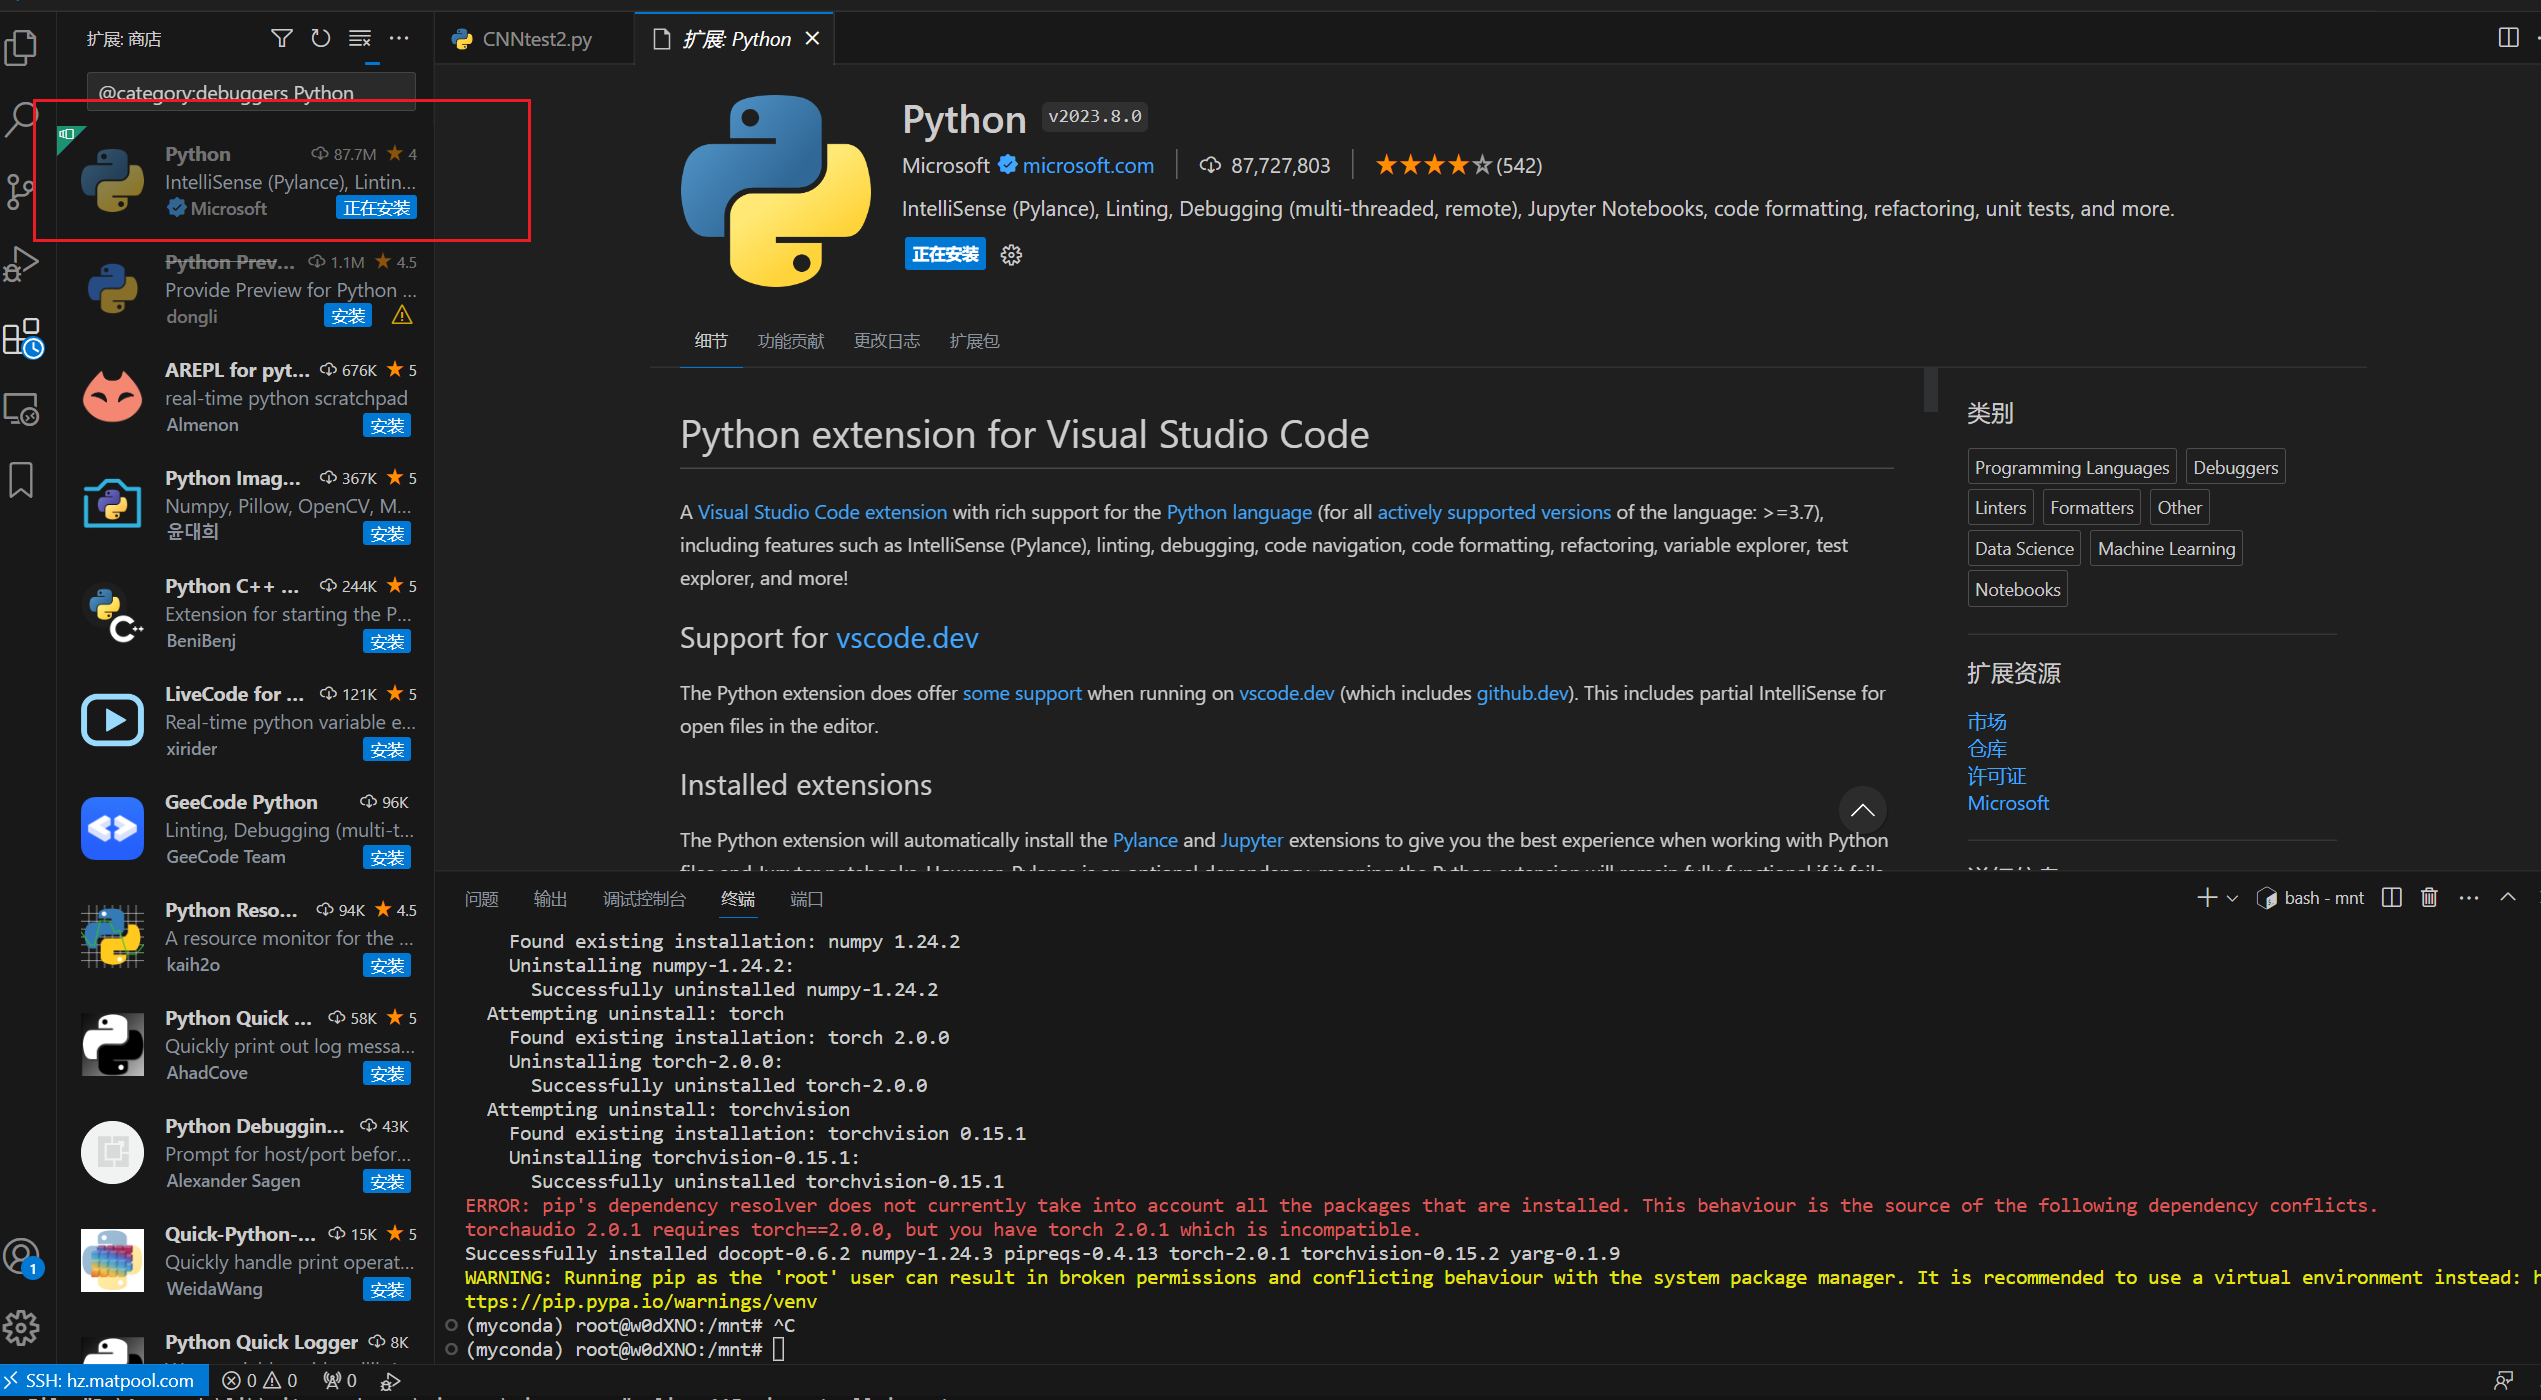Open Python extension manage gear icon

pos(1011,255)
